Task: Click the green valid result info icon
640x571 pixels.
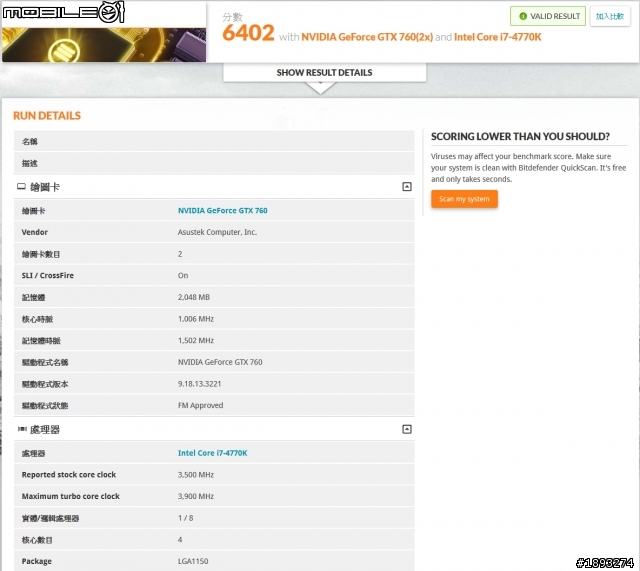Action: pos(523,16)
